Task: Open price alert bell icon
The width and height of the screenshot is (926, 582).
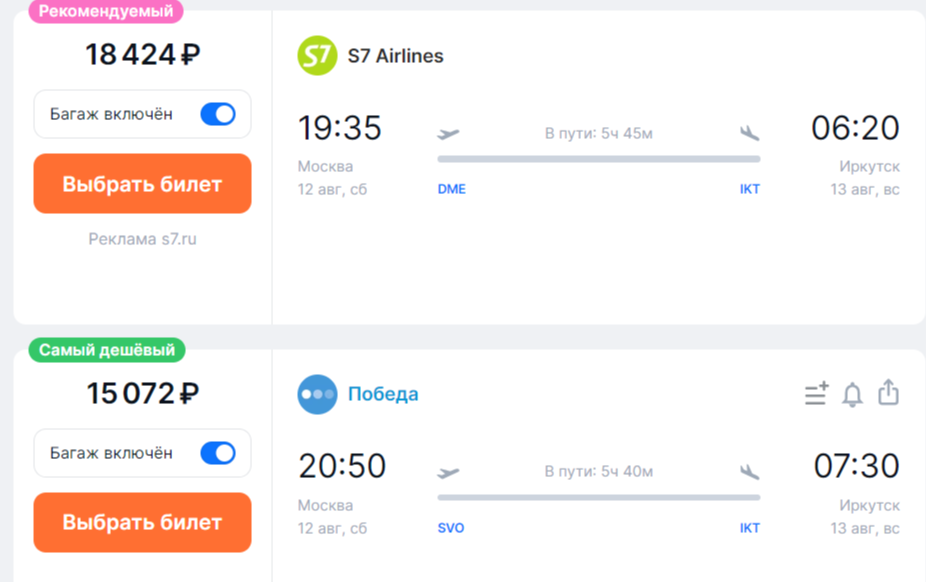Action: click(852, 394)
